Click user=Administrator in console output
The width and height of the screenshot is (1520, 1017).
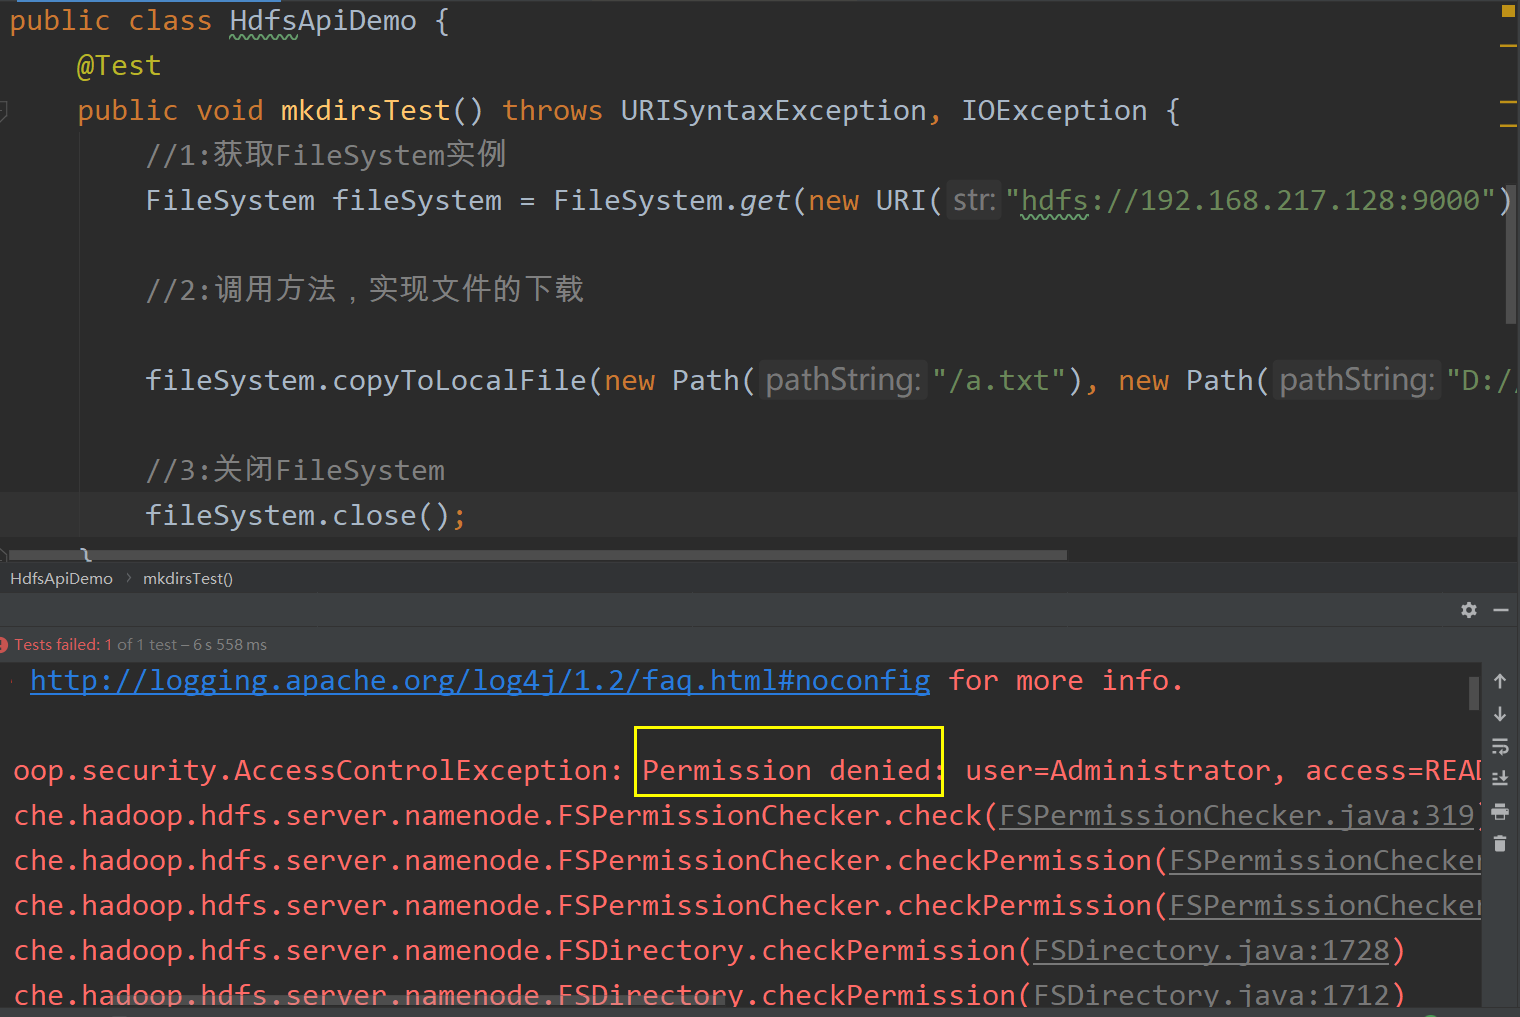1117,771
